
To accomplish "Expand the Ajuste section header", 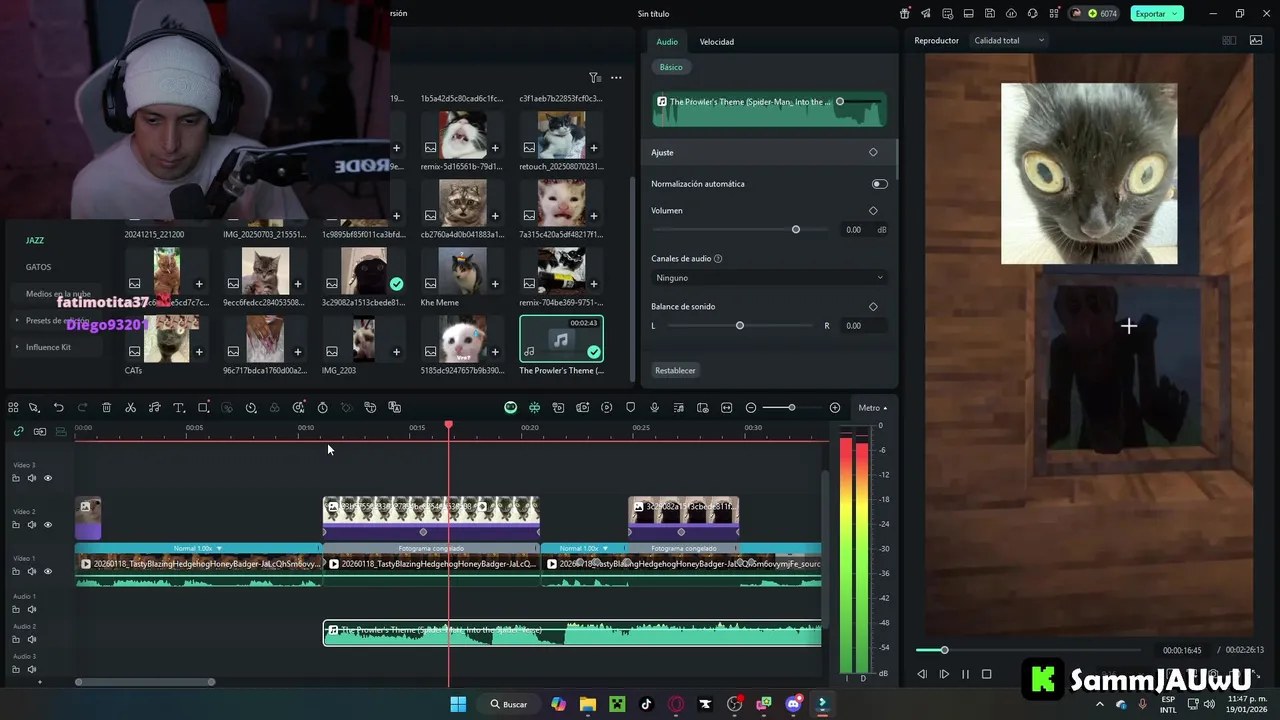I will click(768, 153).
